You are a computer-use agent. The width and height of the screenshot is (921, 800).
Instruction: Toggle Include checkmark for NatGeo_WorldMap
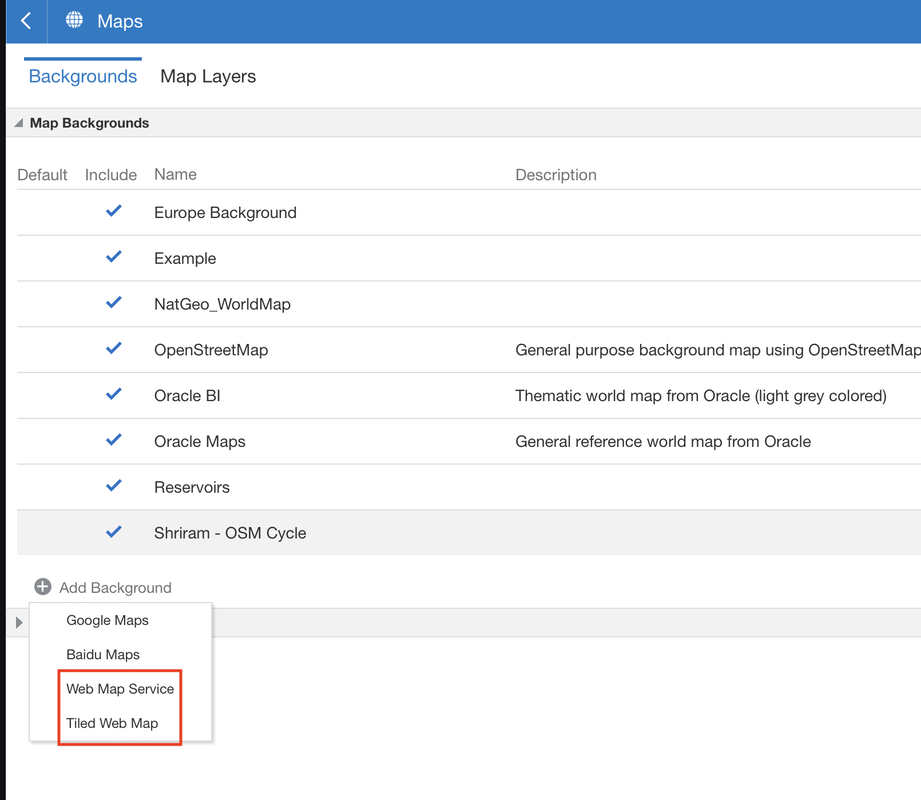coord(113,302)
